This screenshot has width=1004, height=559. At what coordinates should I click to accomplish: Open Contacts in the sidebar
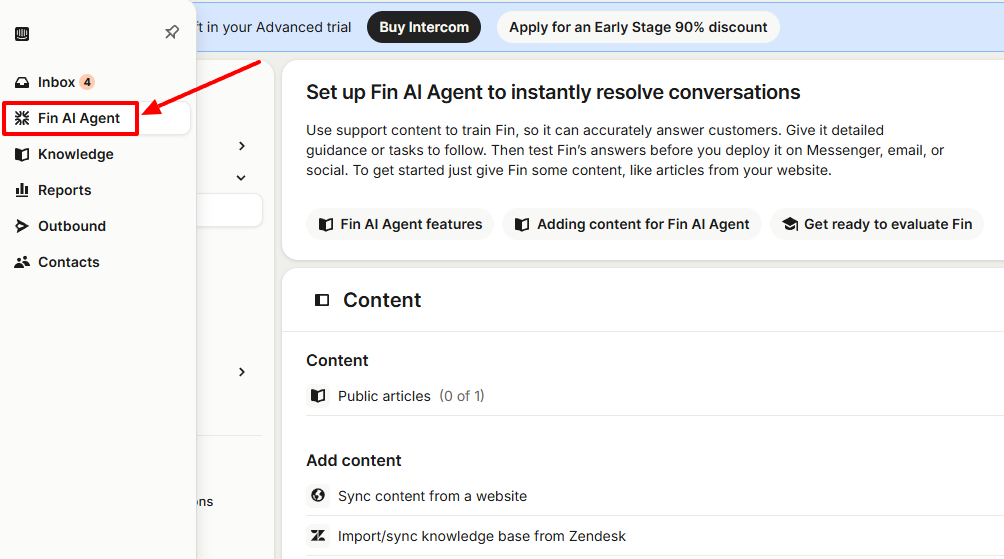point(69,262)
